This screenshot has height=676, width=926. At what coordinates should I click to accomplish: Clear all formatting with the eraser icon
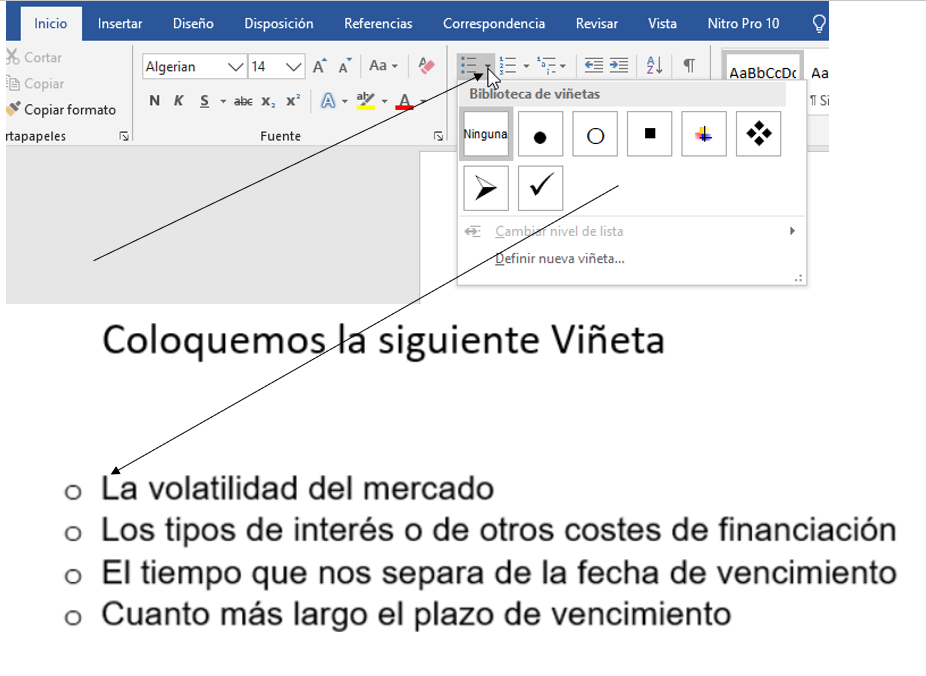[426, 66]
